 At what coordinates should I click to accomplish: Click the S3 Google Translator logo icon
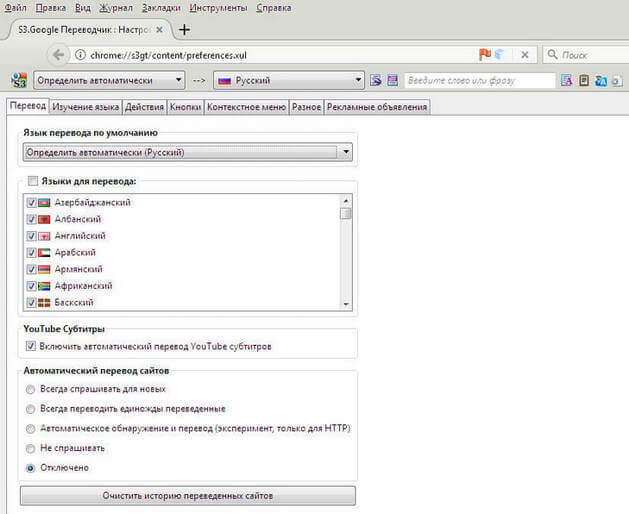(19, 81)
